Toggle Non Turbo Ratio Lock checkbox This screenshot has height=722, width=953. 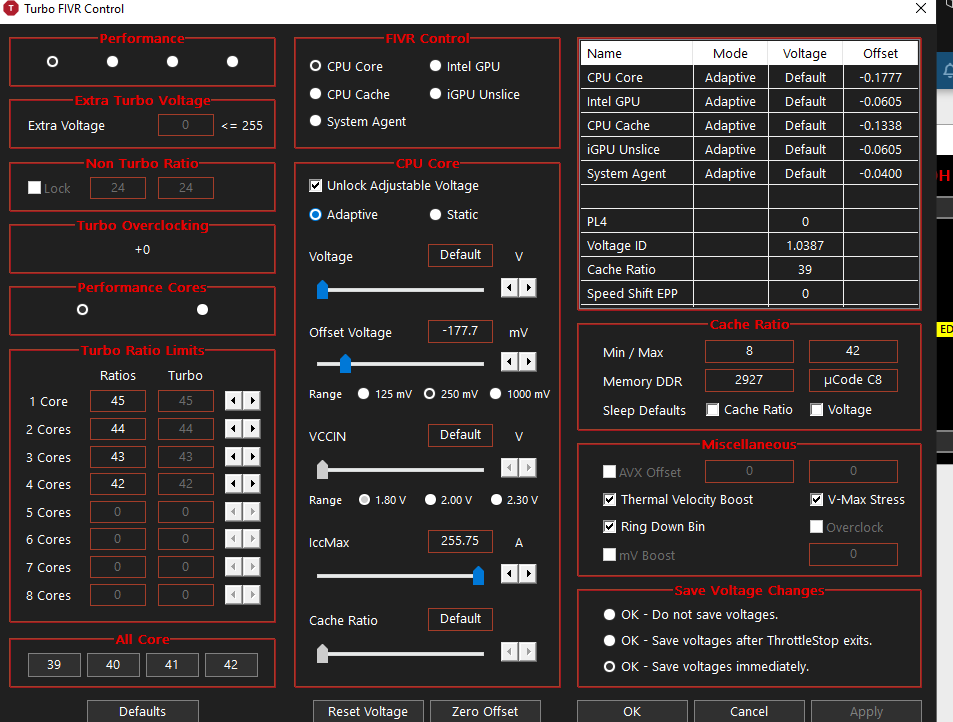click(35, 188)
